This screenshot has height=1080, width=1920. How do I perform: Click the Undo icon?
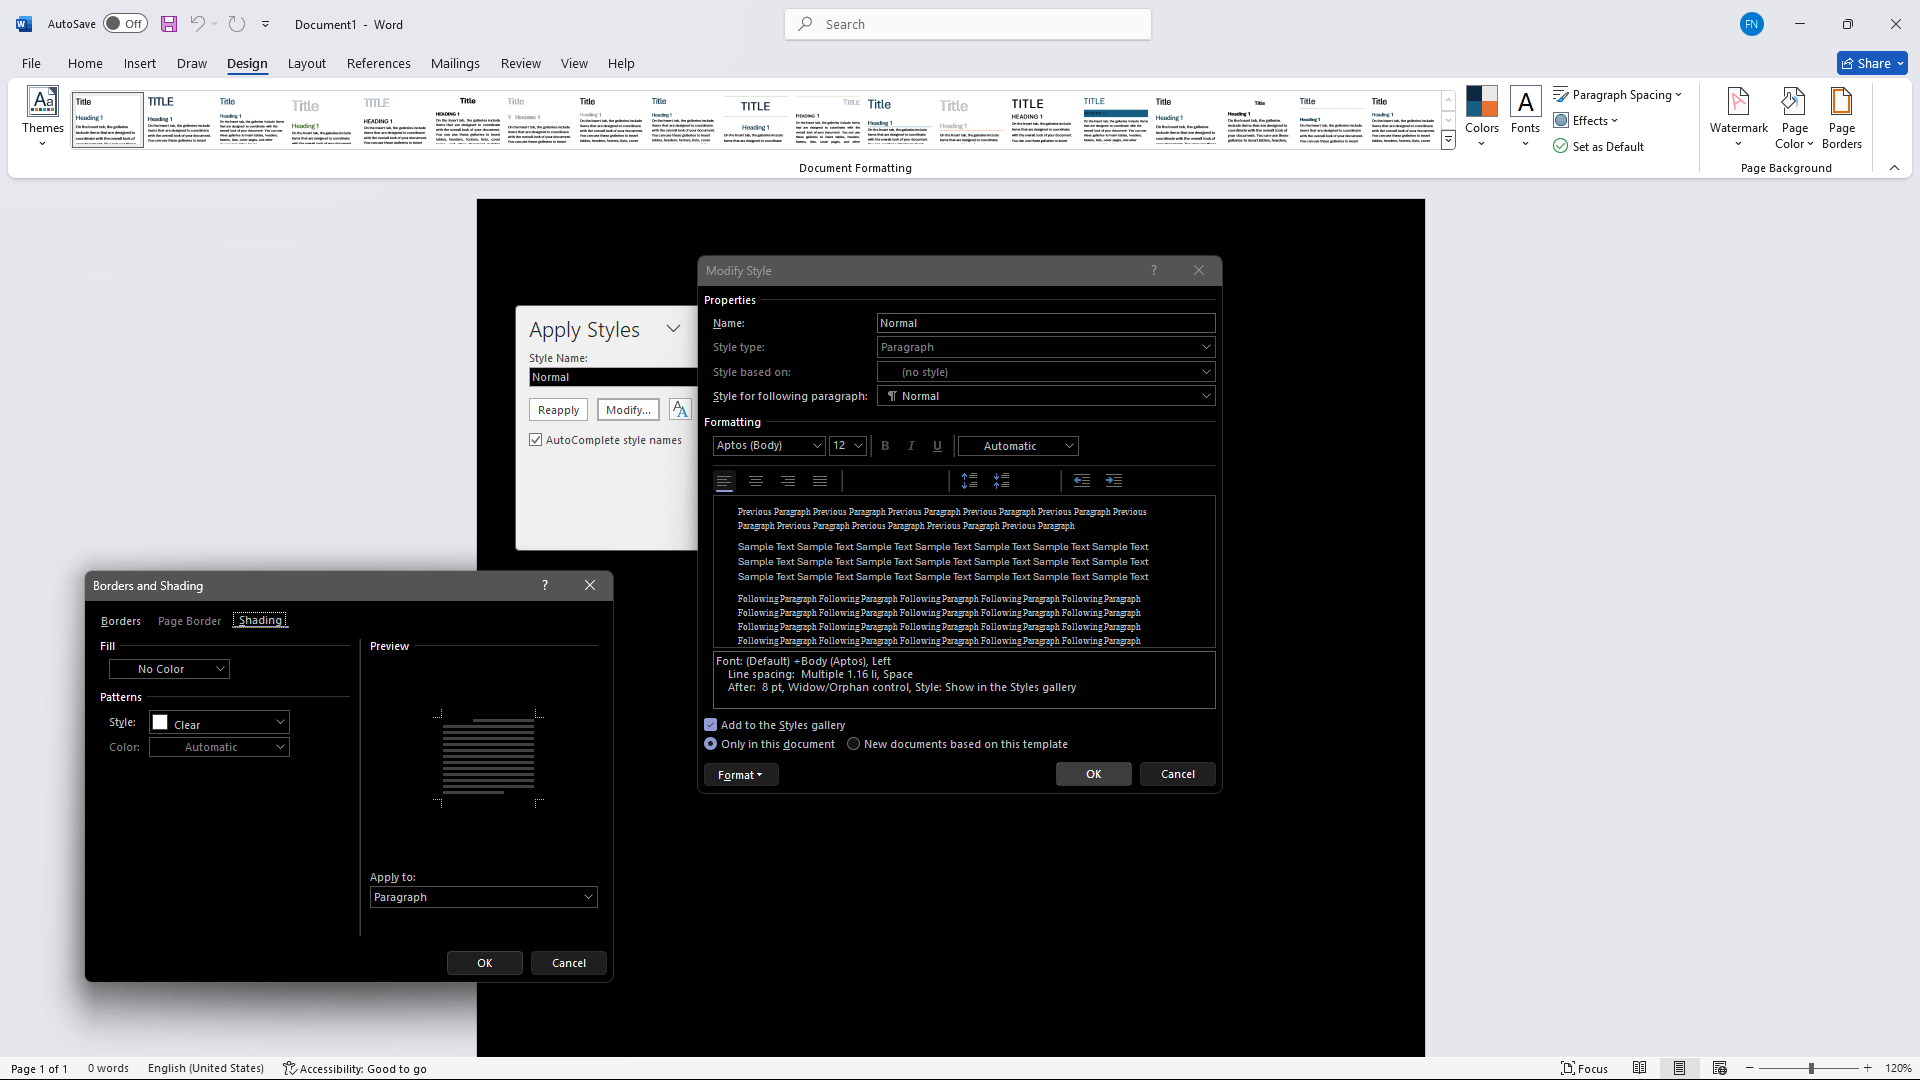tap(197, 24)
